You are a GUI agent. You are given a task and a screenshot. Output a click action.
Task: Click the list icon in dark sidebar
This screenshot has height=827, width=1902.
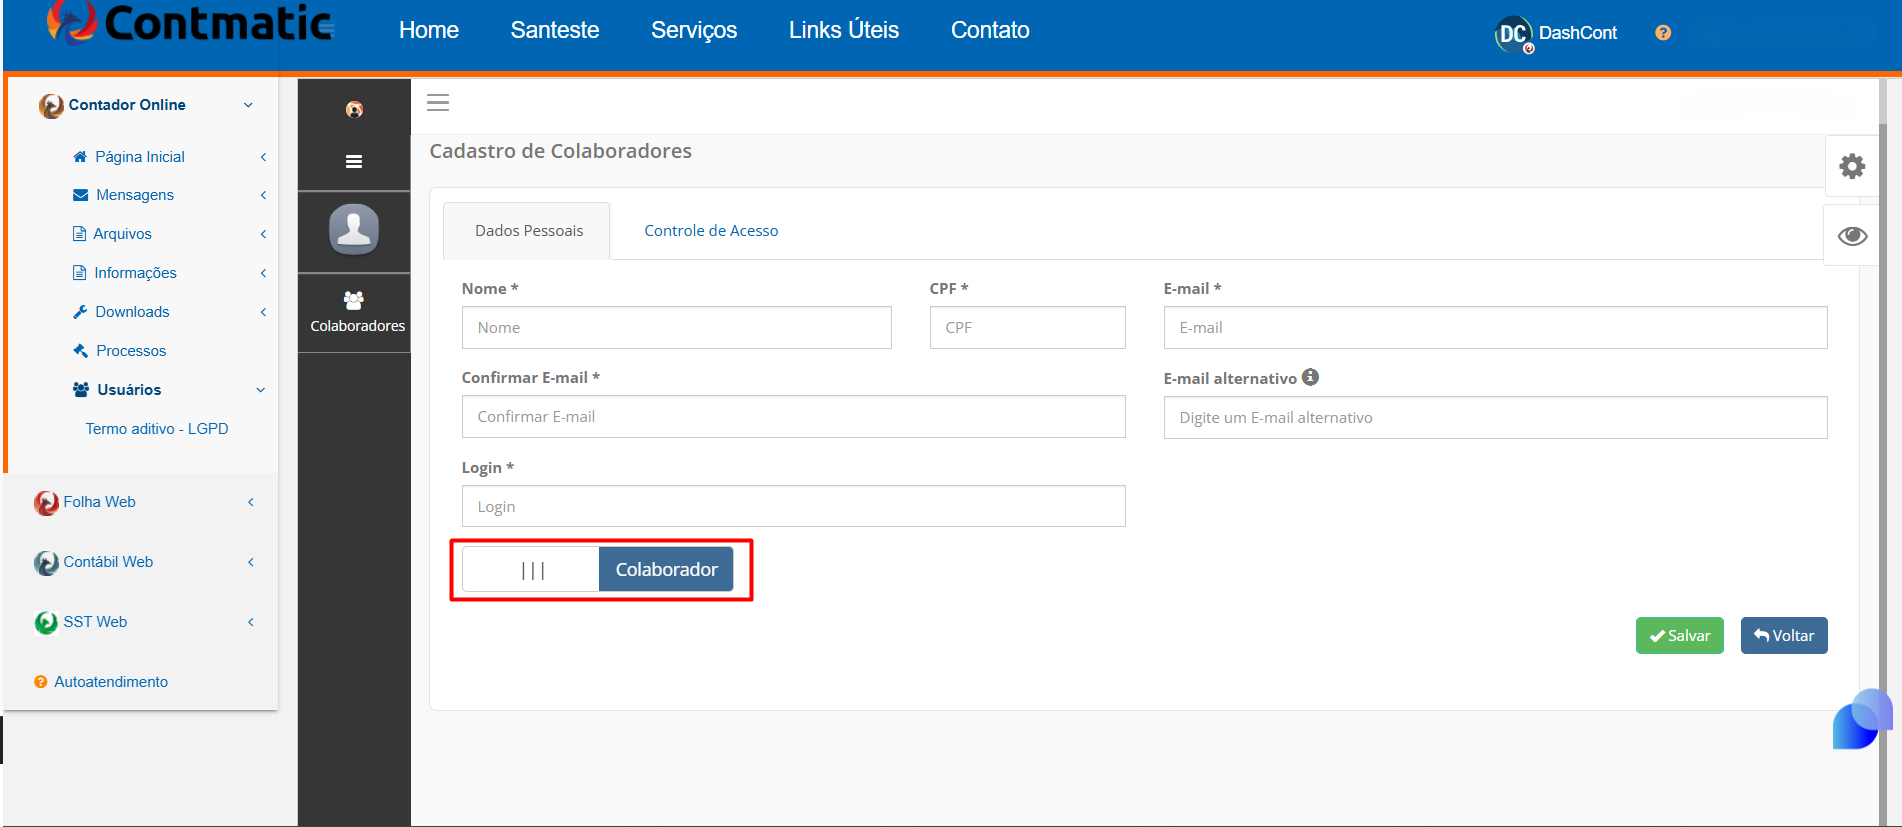pos(354,161)
